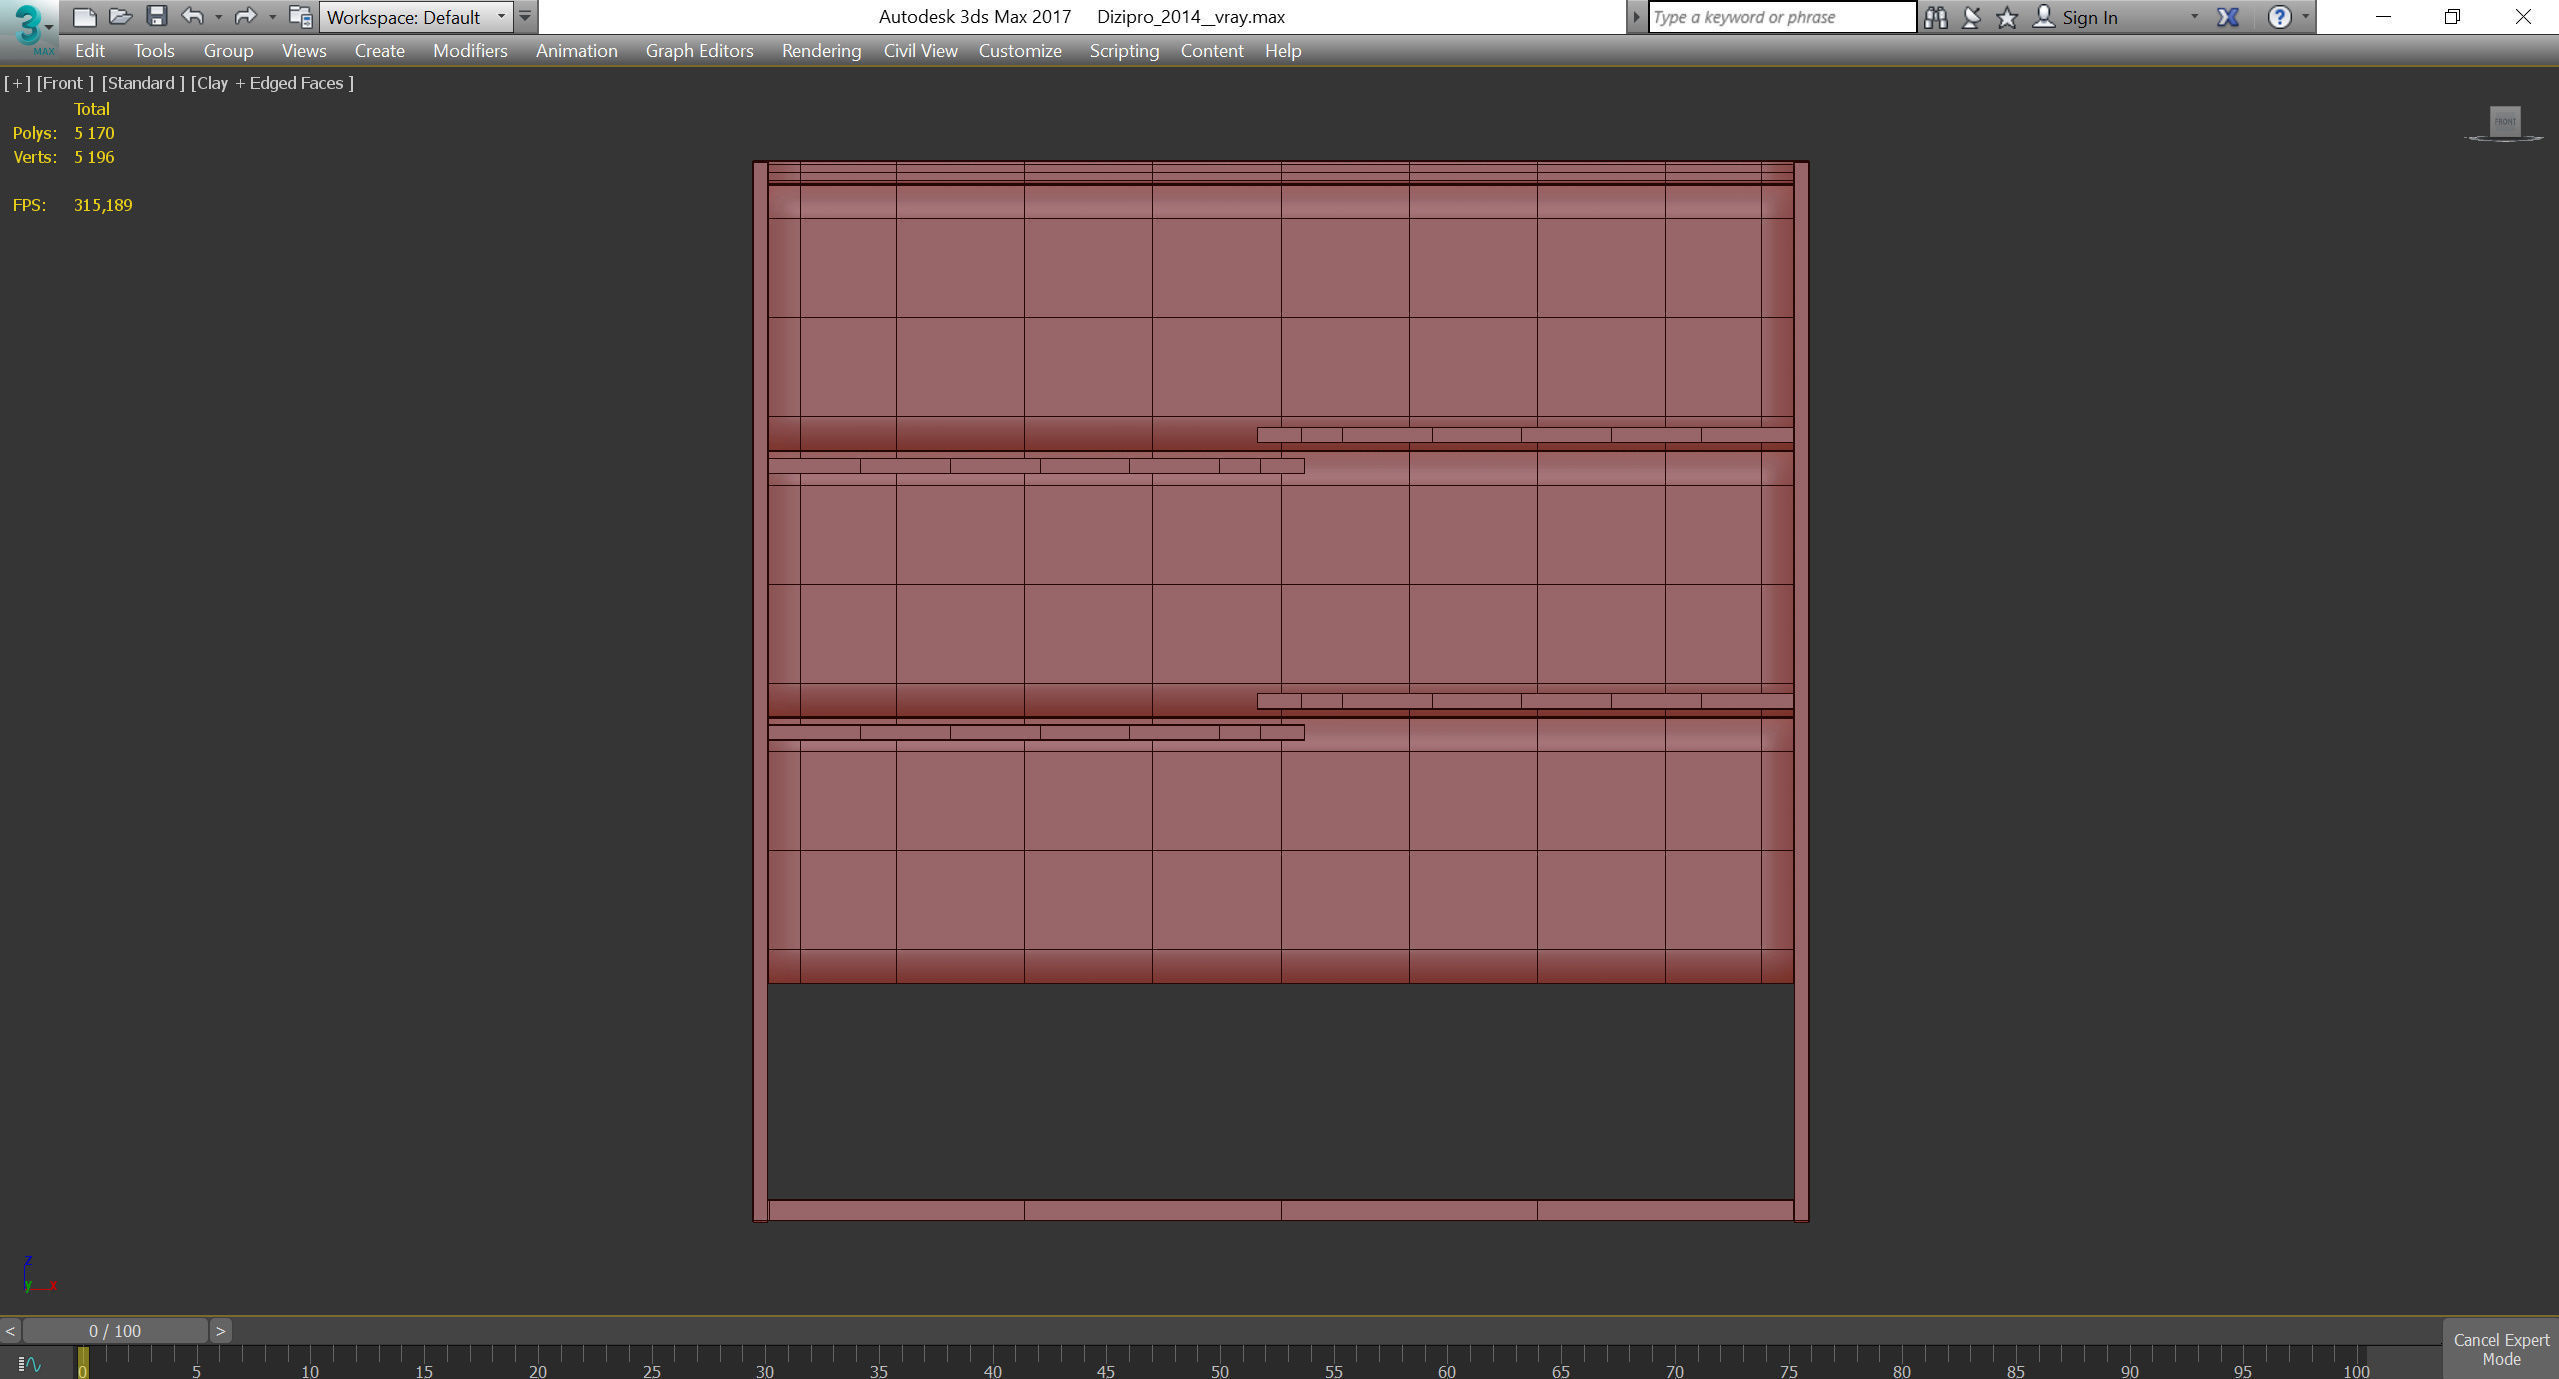Screen dimensions: 2559x1379
Task: Click the keyword search input field
Action: [x=1780, y=17]
